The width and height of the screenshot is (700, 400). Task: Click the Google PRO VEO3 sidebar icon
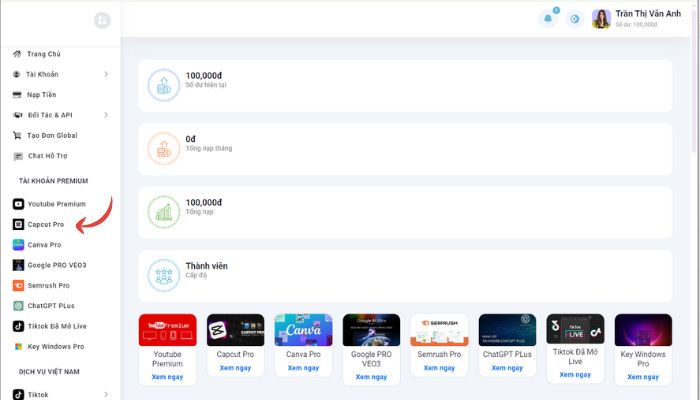point(18,265)
